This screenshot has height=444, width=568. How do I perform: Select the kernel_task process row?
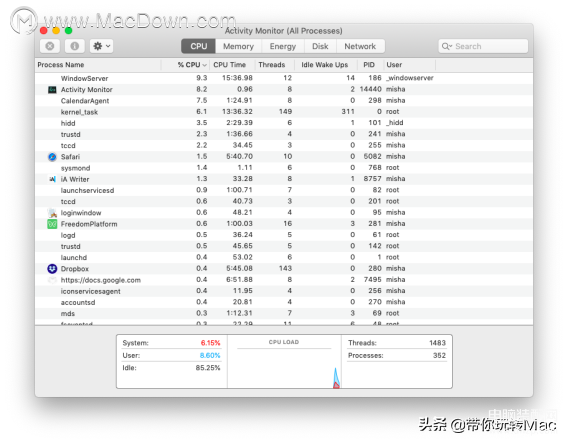pos(284,112)
